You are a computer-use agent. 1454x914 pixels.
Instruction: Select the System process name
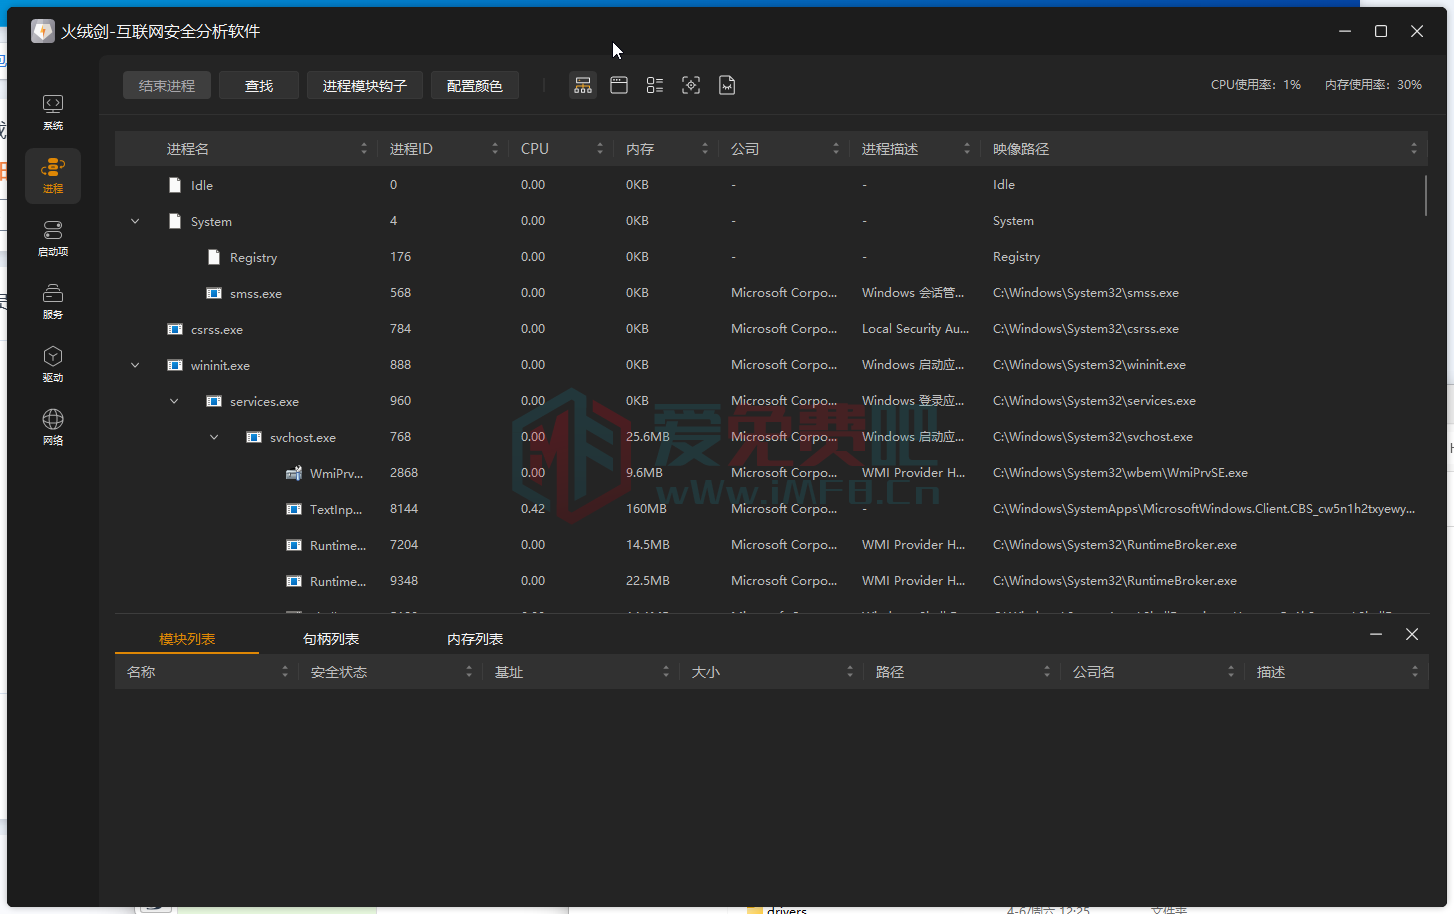(211, 221)
